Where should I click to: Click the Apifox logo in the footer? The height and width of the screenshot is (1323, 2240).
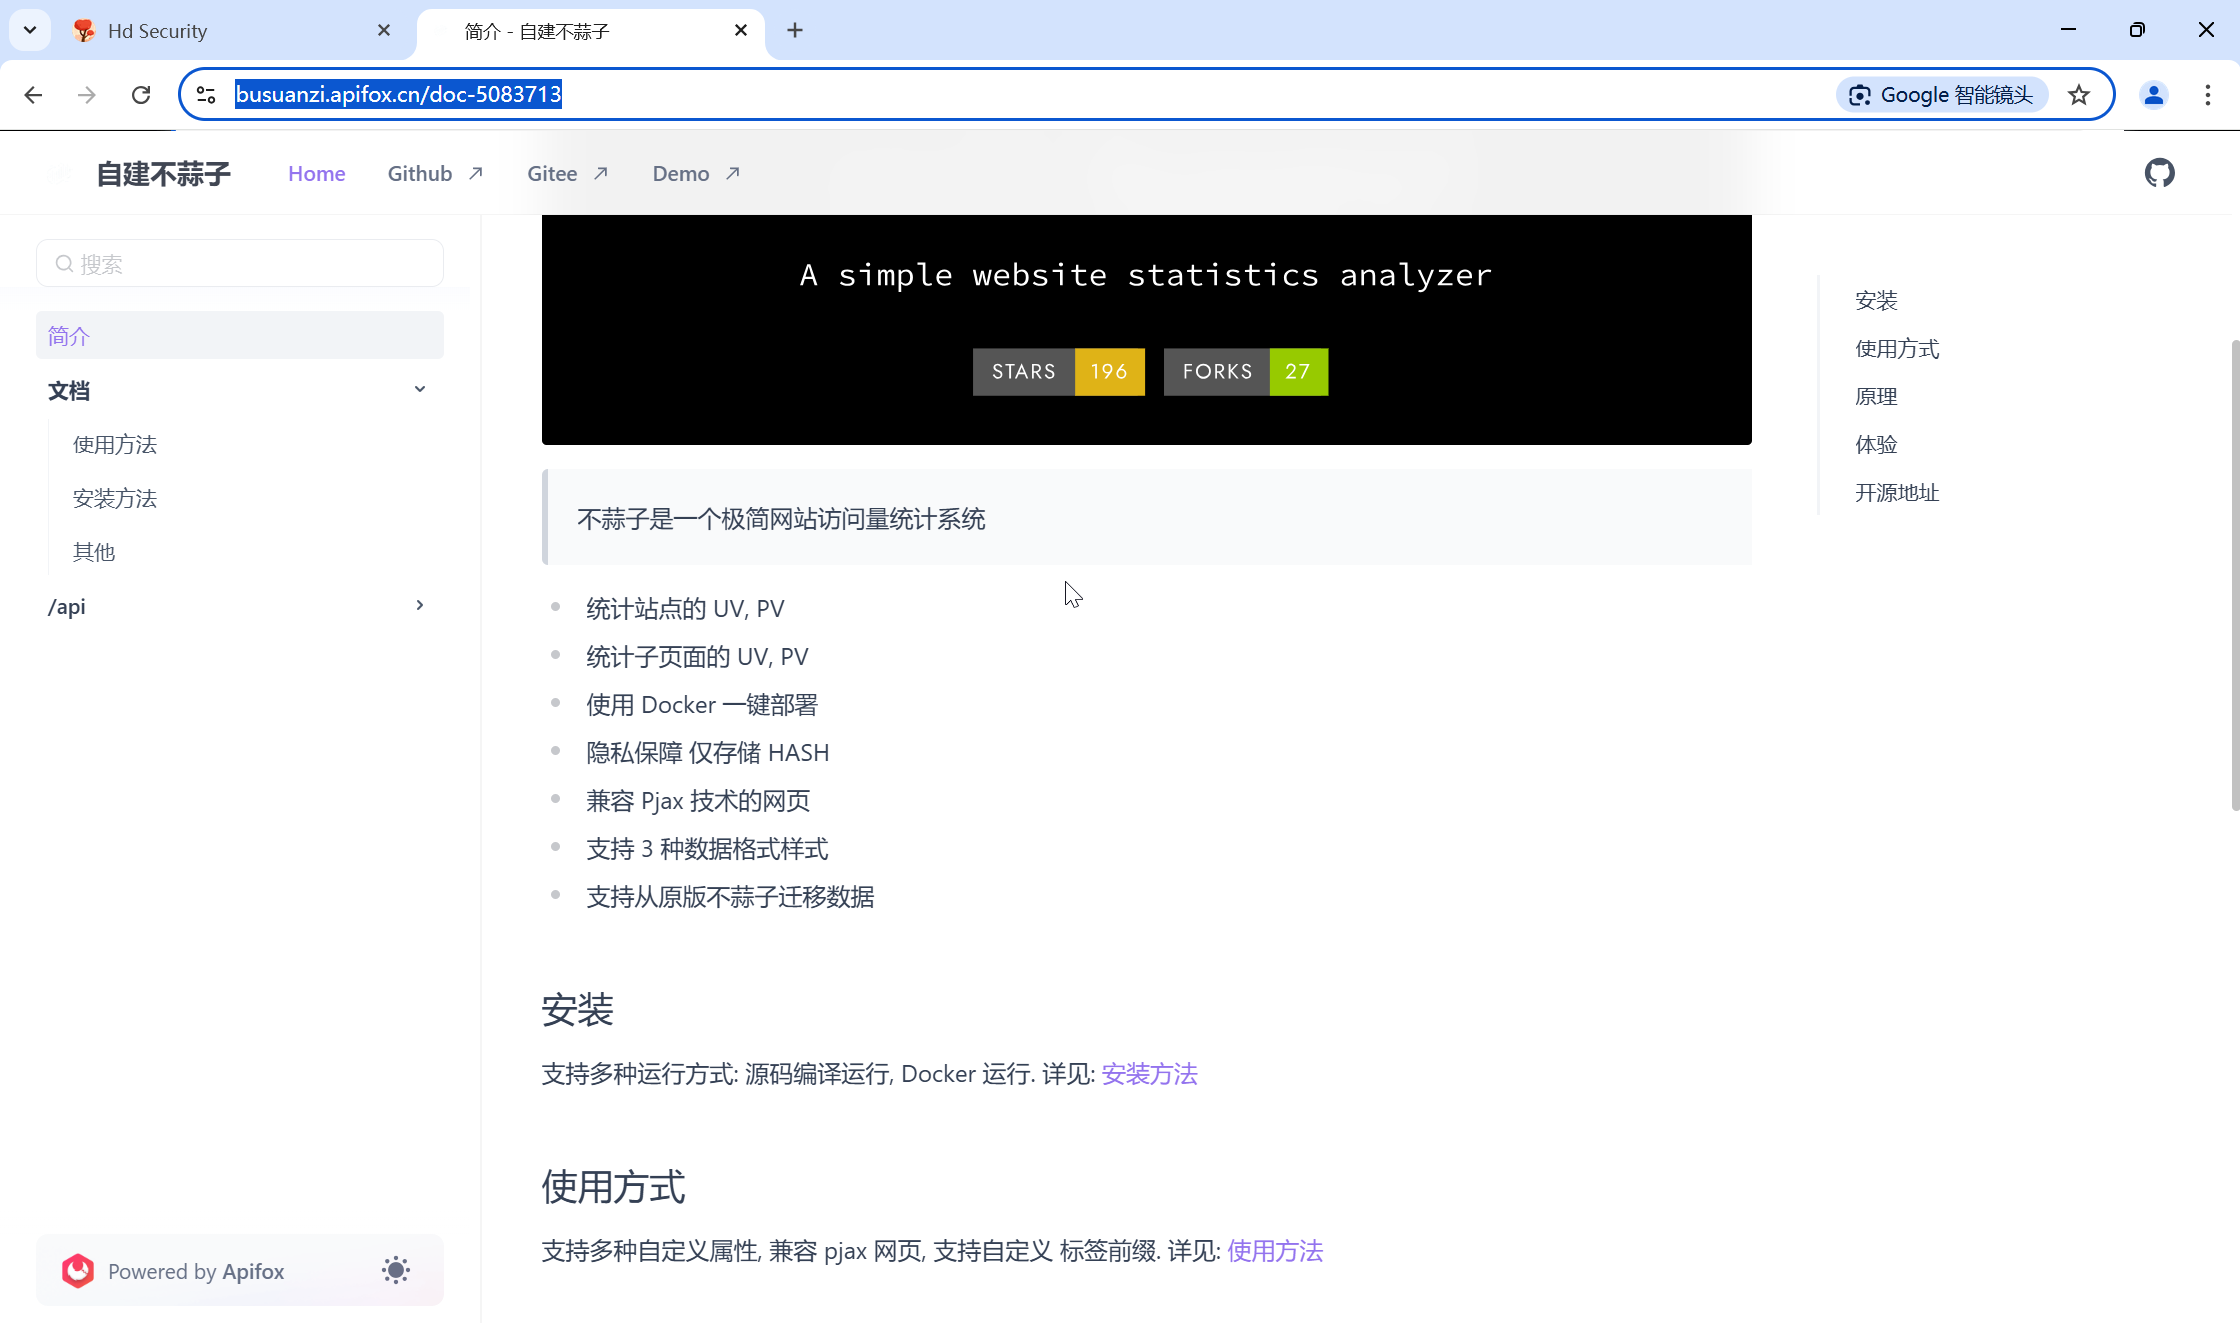(78, 1270)
